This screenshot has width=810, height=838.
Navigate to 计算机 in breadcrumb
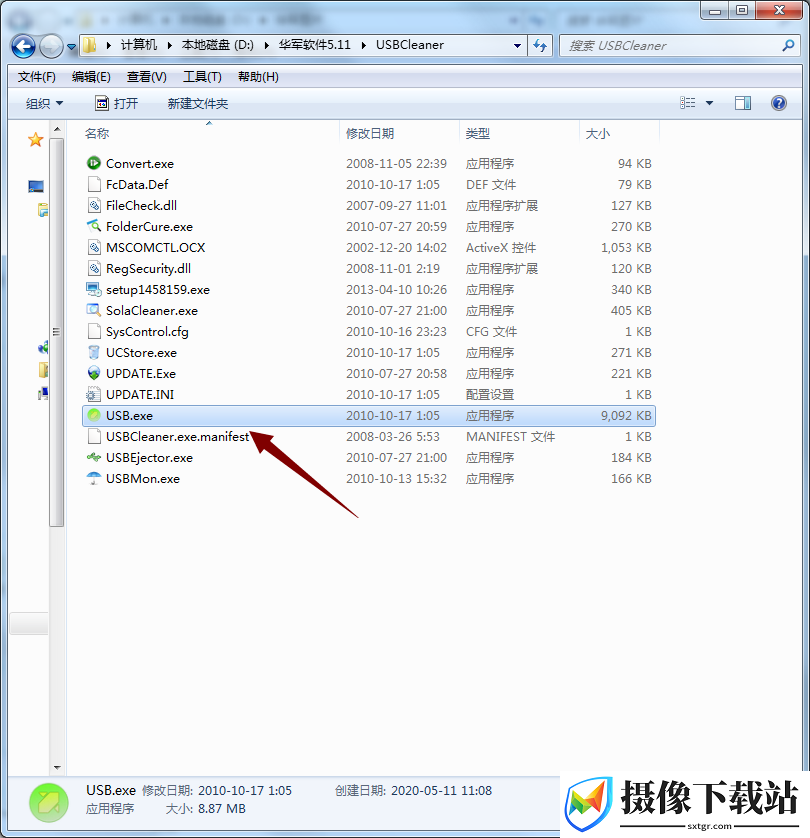tap(139, 45)
